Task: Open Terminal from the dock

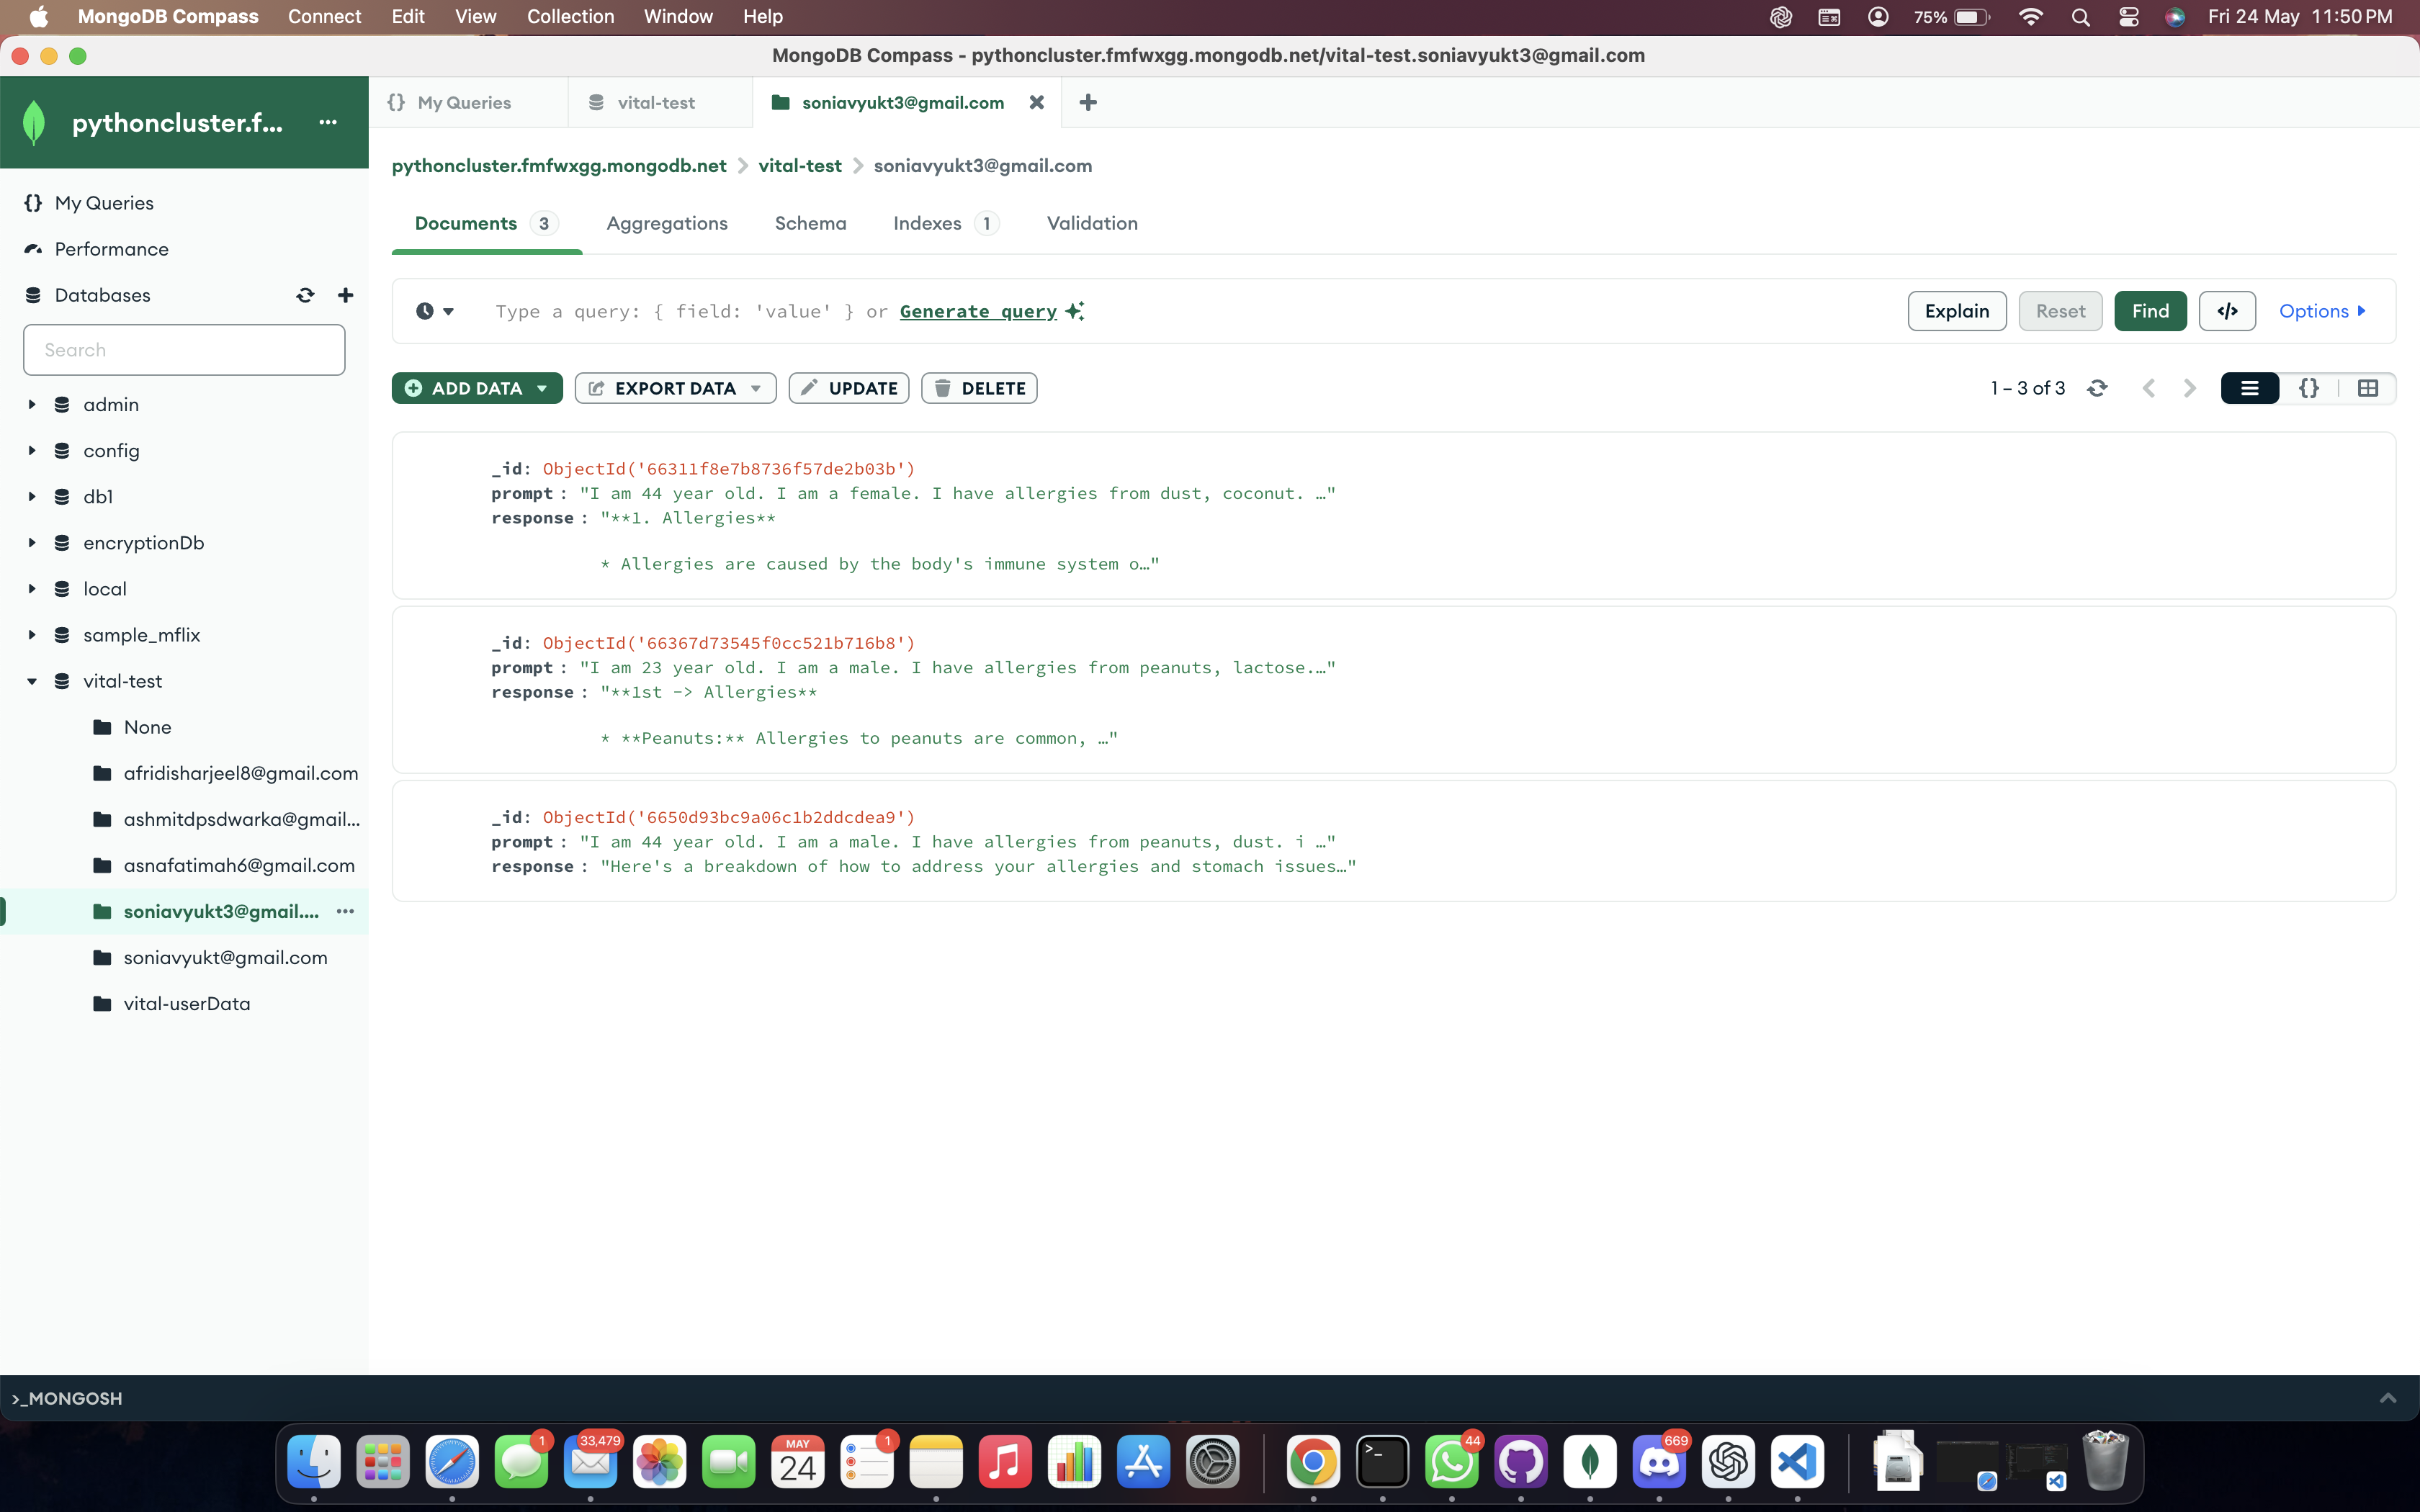Action: tap(1383, 1462)
